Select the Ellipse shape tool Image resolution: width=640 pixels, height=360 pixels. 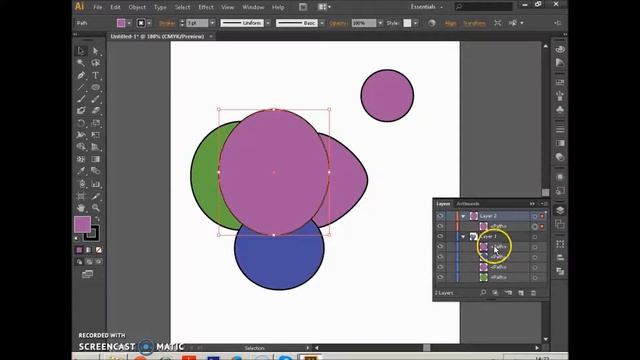96,87
